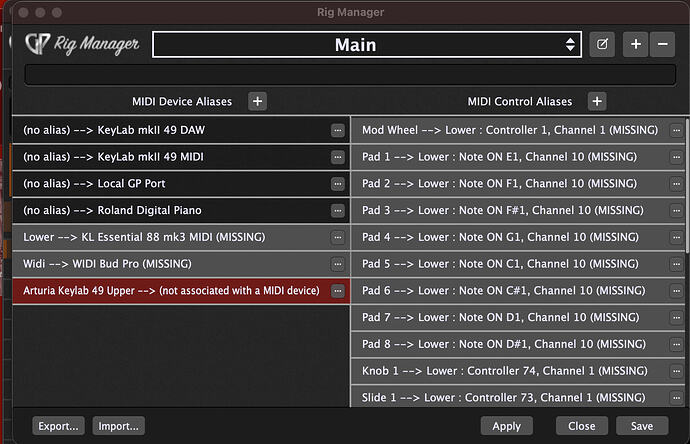Select the Pad 2 Note ON F1 row
Image resolution: width=690 pixels, height=444 pixels.
518,184
